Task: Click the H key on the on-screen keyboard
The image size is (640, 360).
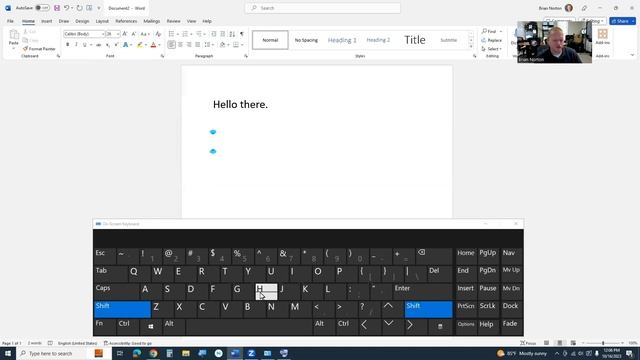Action: point(266,292)
